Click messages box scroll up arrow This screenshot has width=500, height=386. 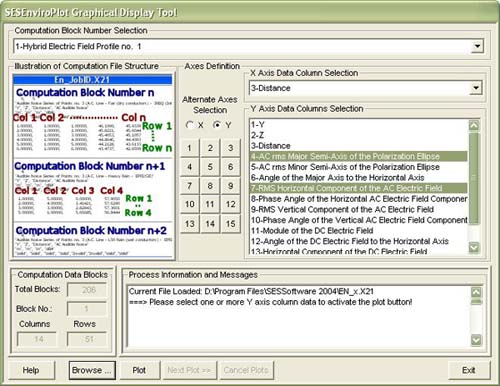[x=476, y=292]
